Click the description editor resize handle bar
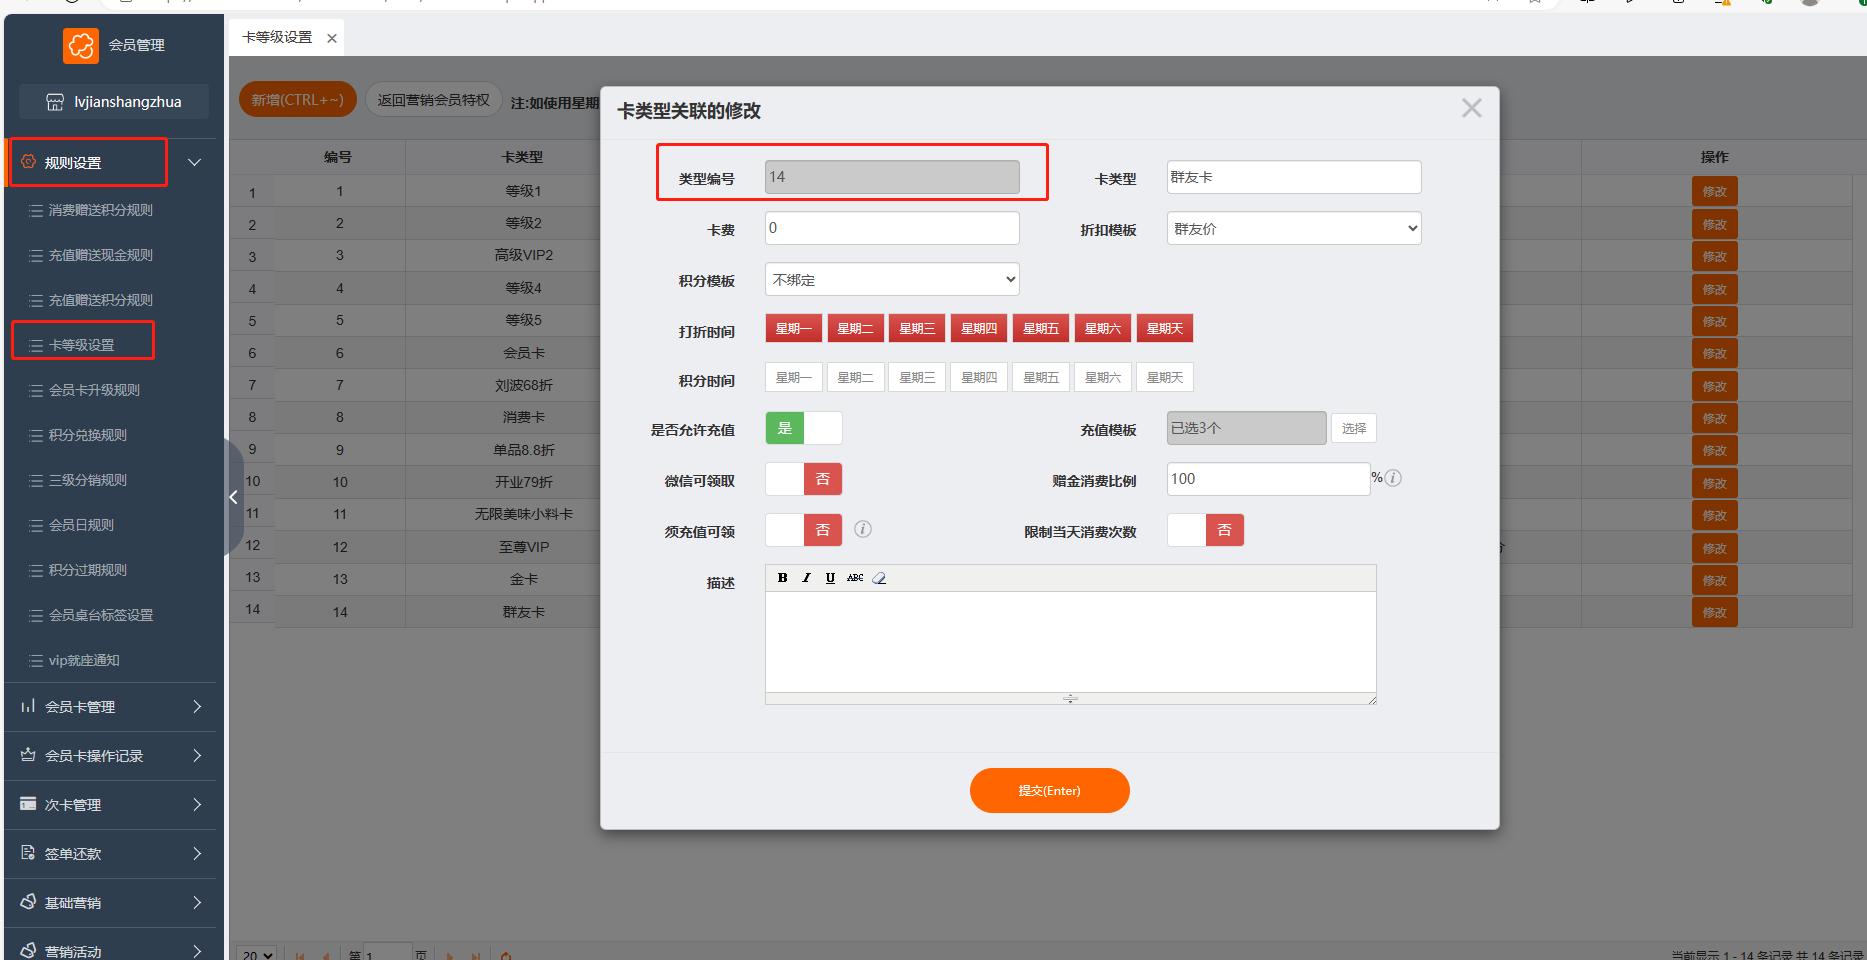The width and height of the screenshot is (1867, 960). point(1070,698)
